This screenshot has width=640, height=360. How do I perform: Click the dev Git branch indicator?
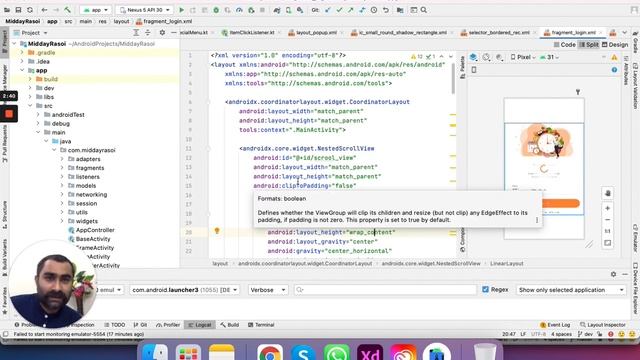pos(586,334)
